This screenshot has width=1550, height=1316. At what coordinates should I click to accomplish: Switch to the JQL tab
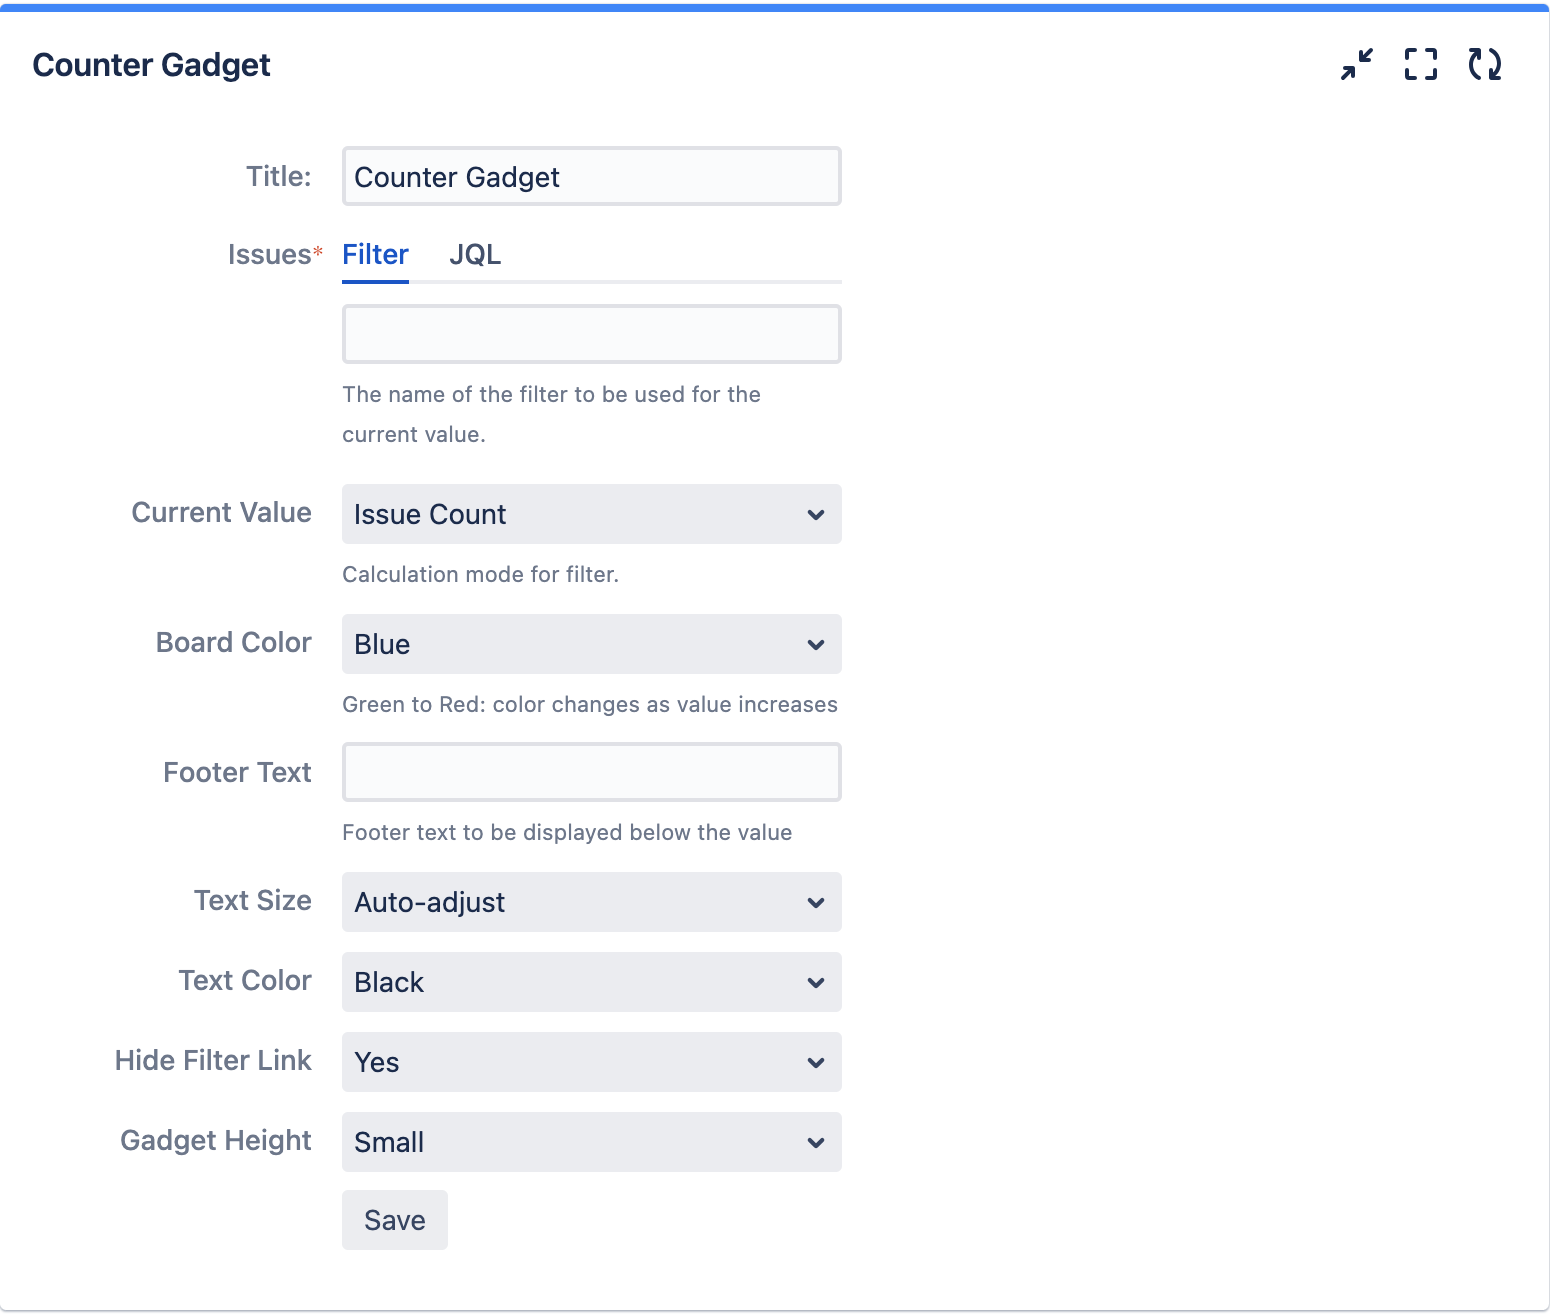pos(475,255)
